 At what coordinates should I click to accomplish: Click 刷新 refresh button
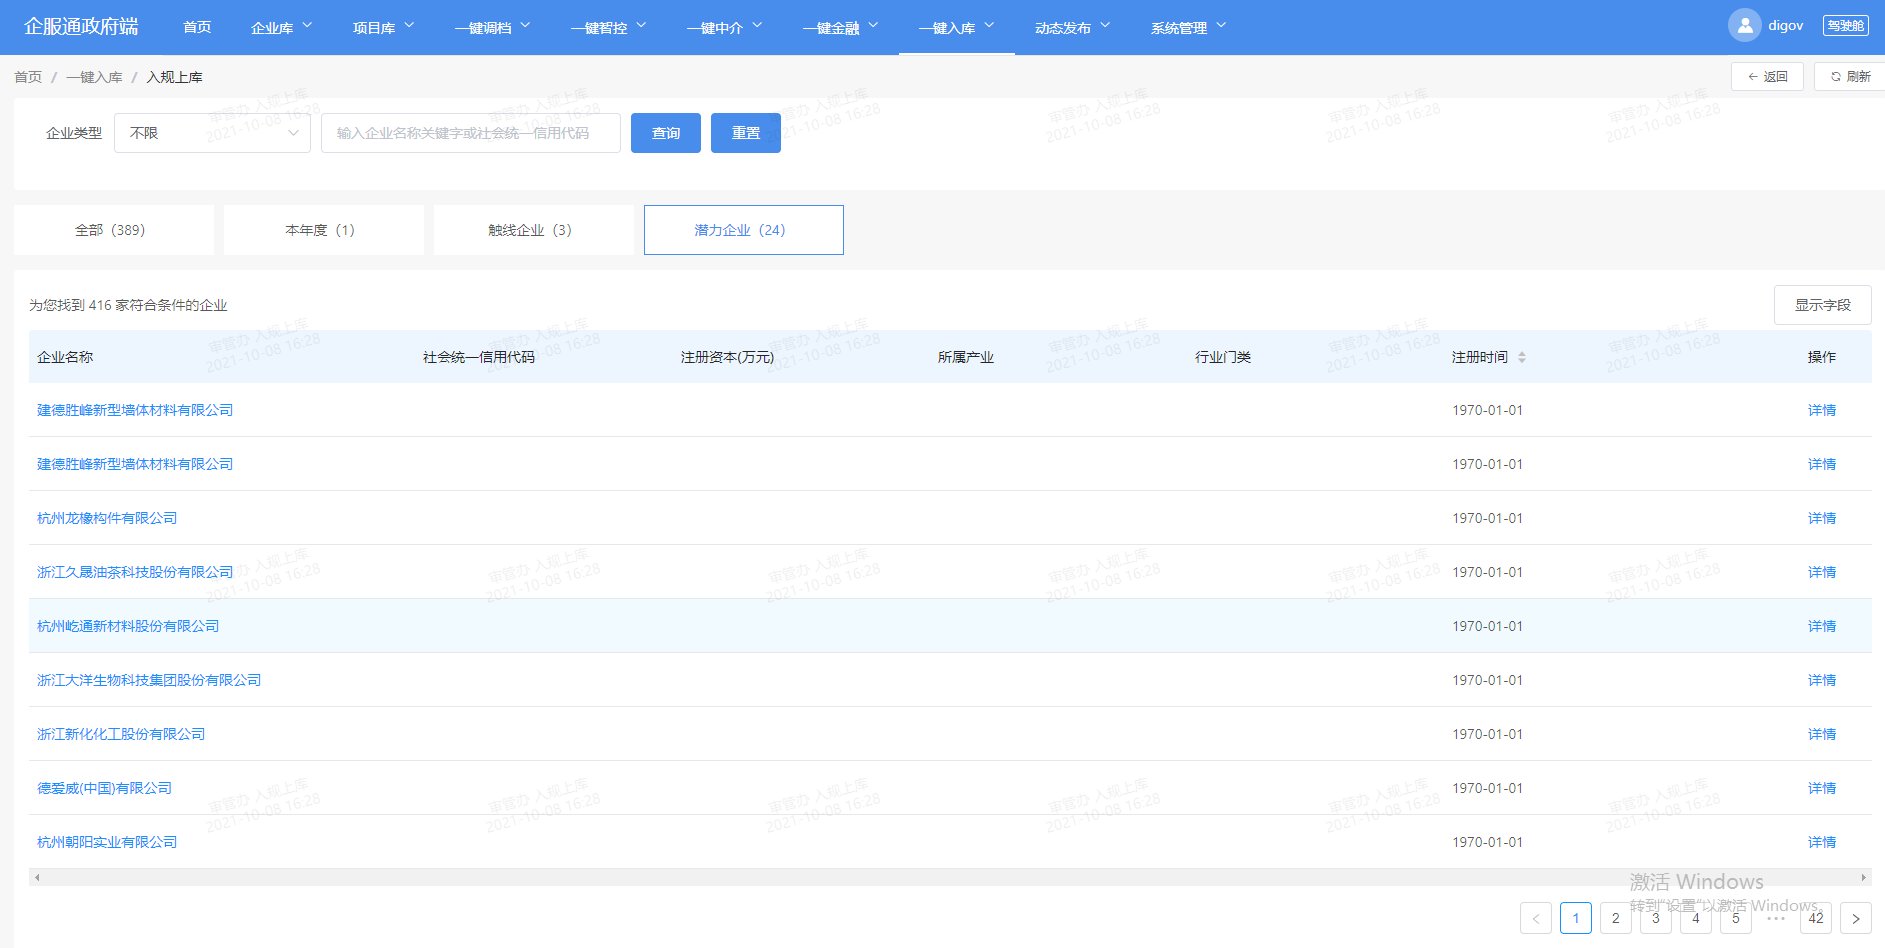(1850, 76)
